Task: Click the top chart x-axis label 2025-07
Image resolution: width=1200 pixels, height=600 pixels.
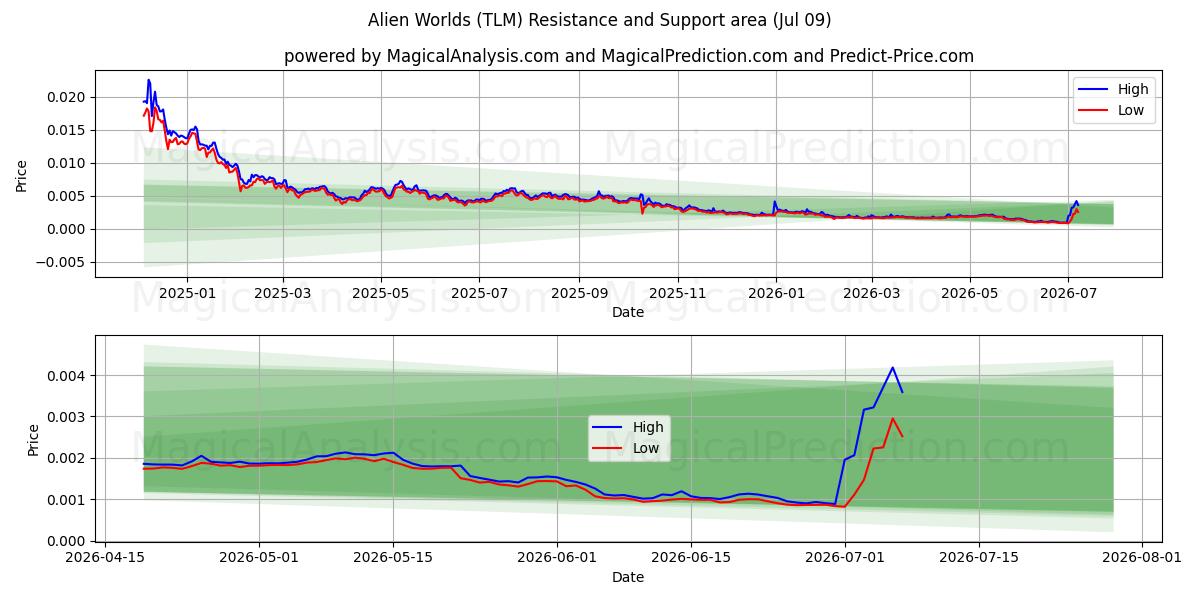Action: tap(479, 294)
